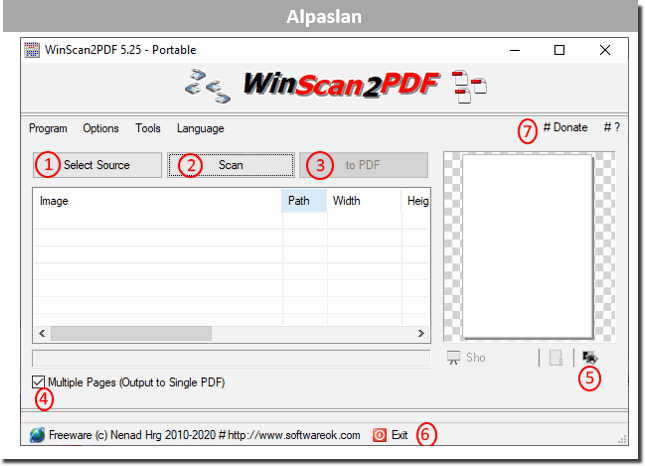Screen dimensions: 645x466
Task: Click the Width column header
Action: coord(364,201)
